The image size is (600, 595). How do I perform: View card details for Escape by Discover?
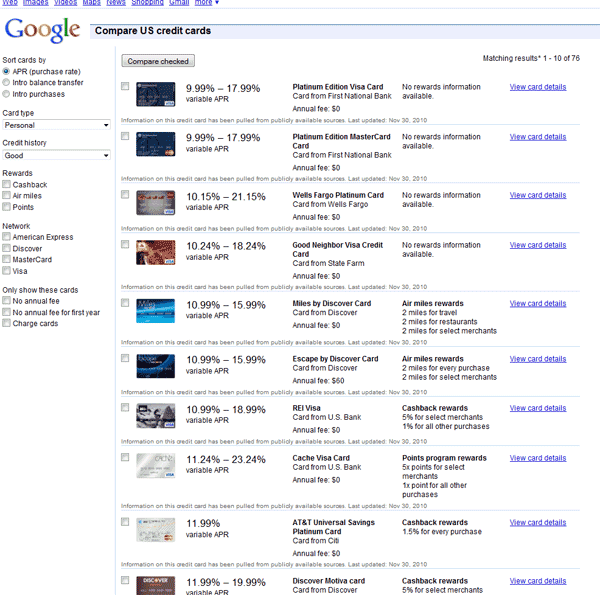(x=538, y=359)
